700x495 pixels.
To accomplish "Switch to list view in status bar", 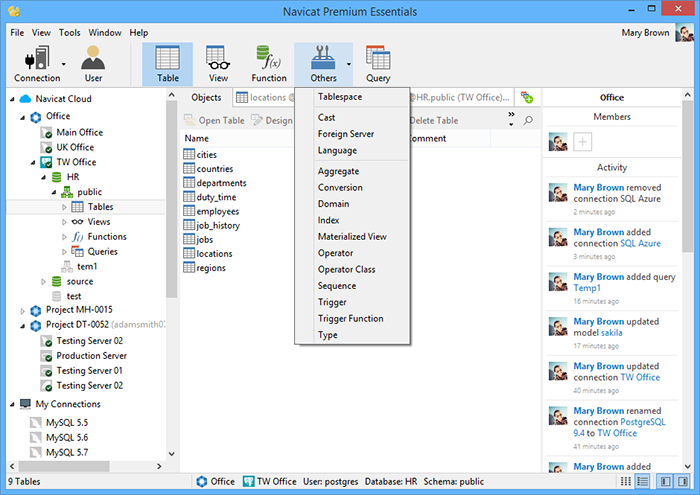I will tap(642, 481).
